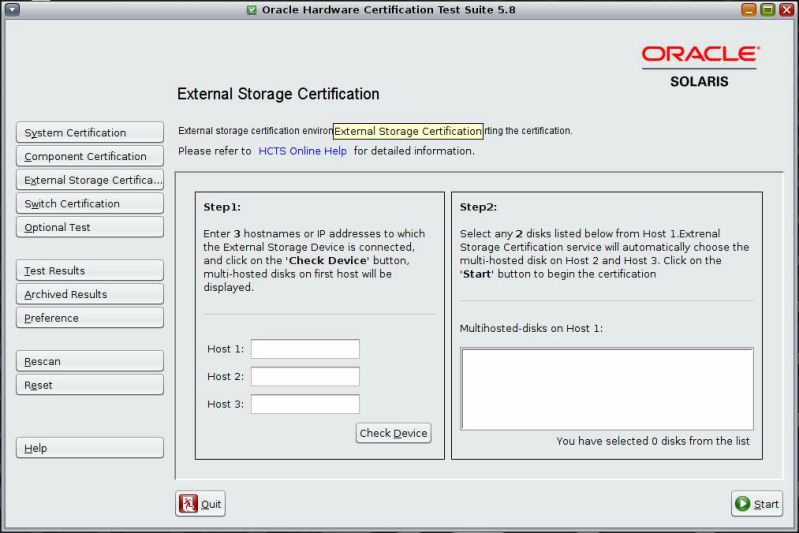This screenshot has height=533, width=799.
Task: Start the certification with the Start button
Action: point(757,504)
